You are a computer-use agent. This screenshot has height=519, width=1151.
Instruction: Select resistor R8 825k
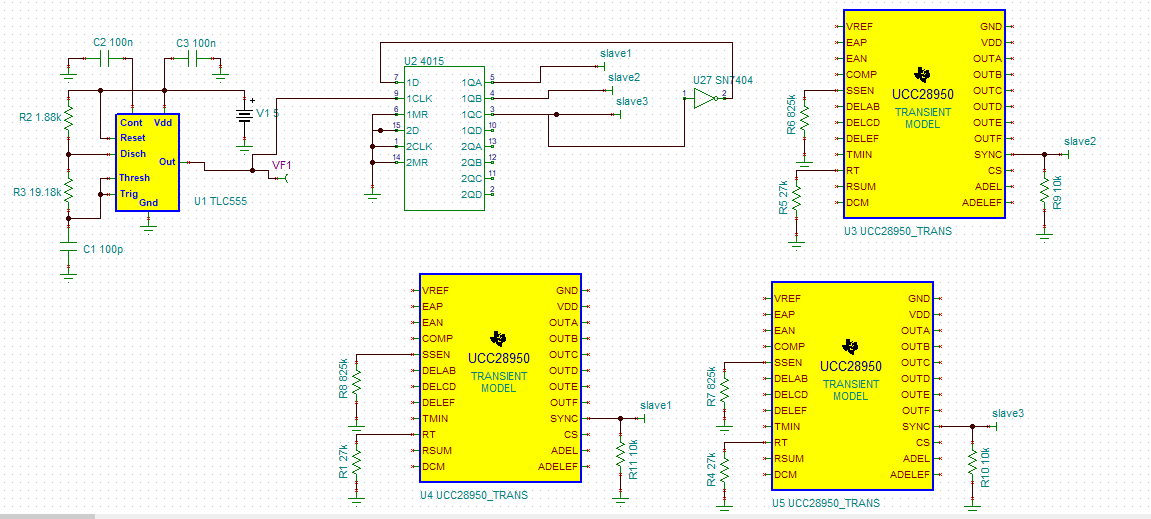[357, 382]
